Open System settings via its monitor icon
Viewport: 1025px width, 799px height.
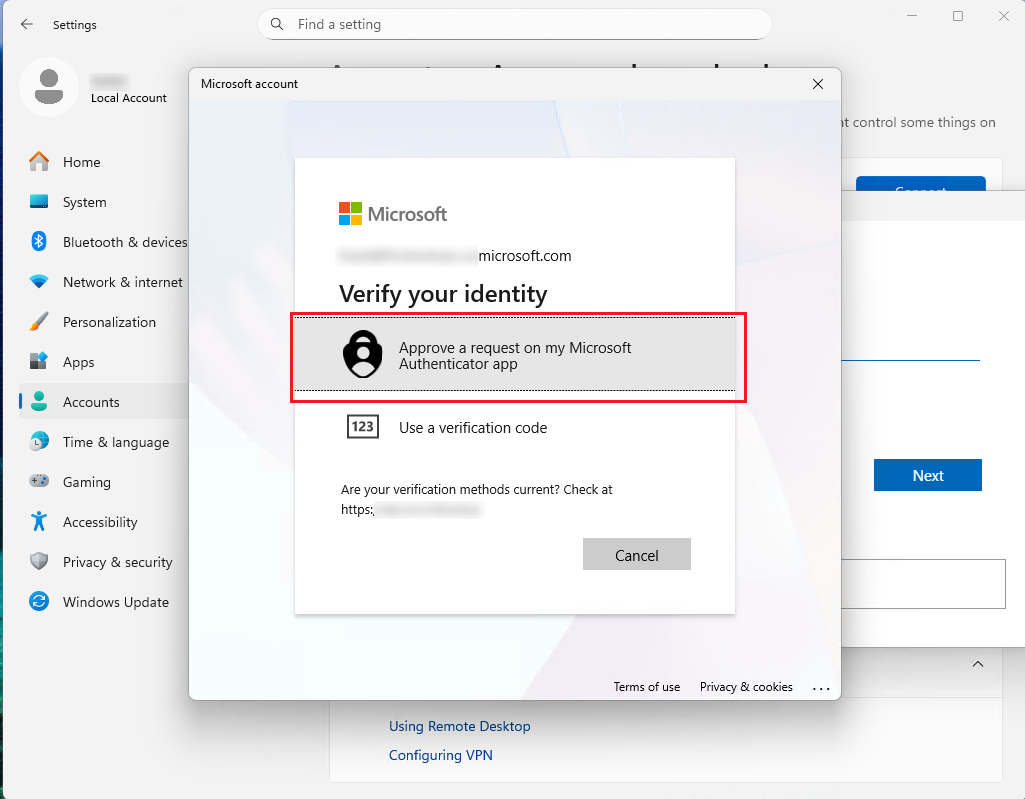pyautogui.click(x=38, y=202)
